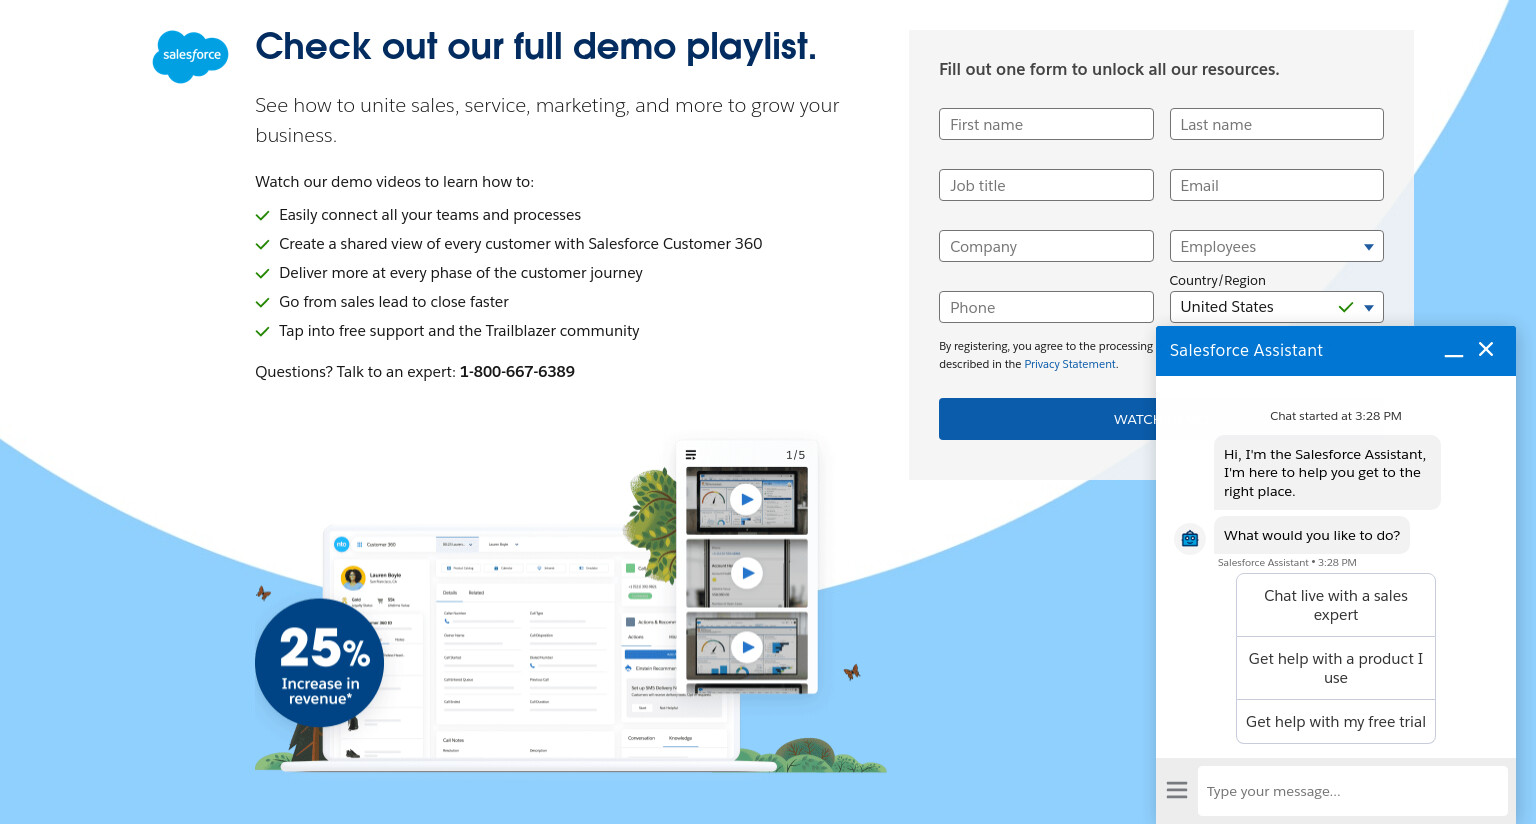This screenshot has height=824, width=1536.
Task: Click the blue Watch button
Action: pyautogui.click(x=1047, y=419)
